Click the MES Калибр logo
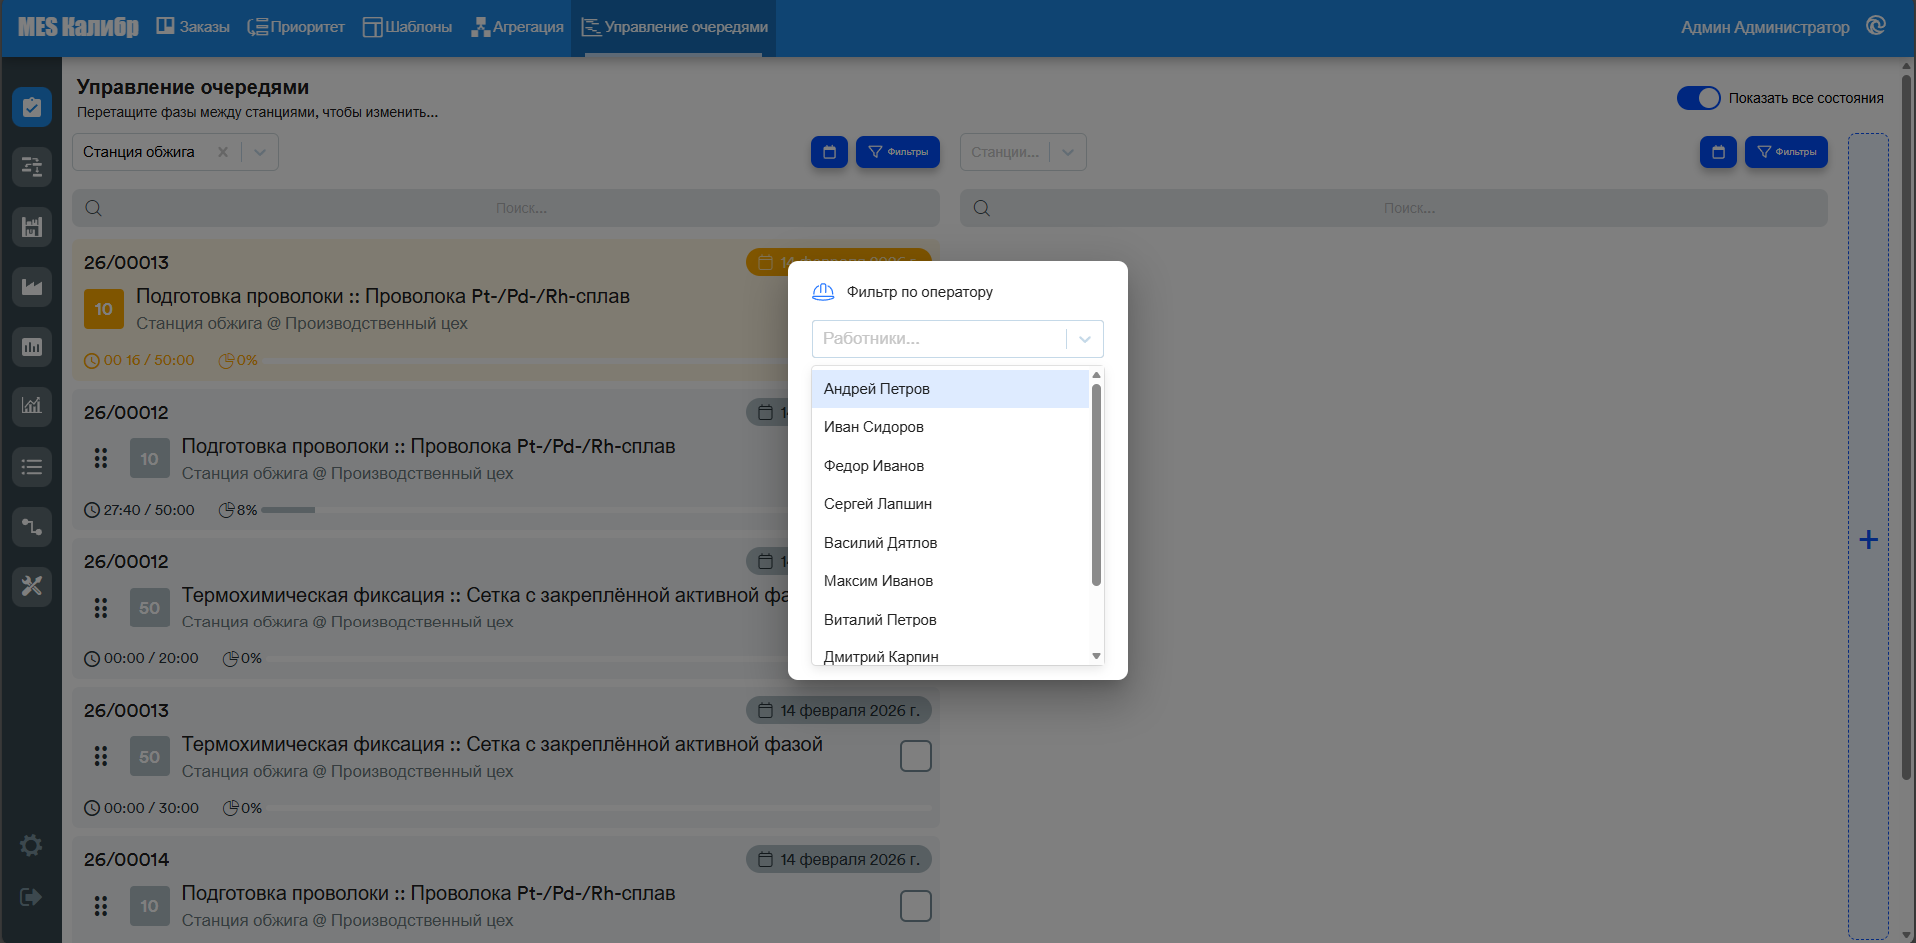 (78, 27)
